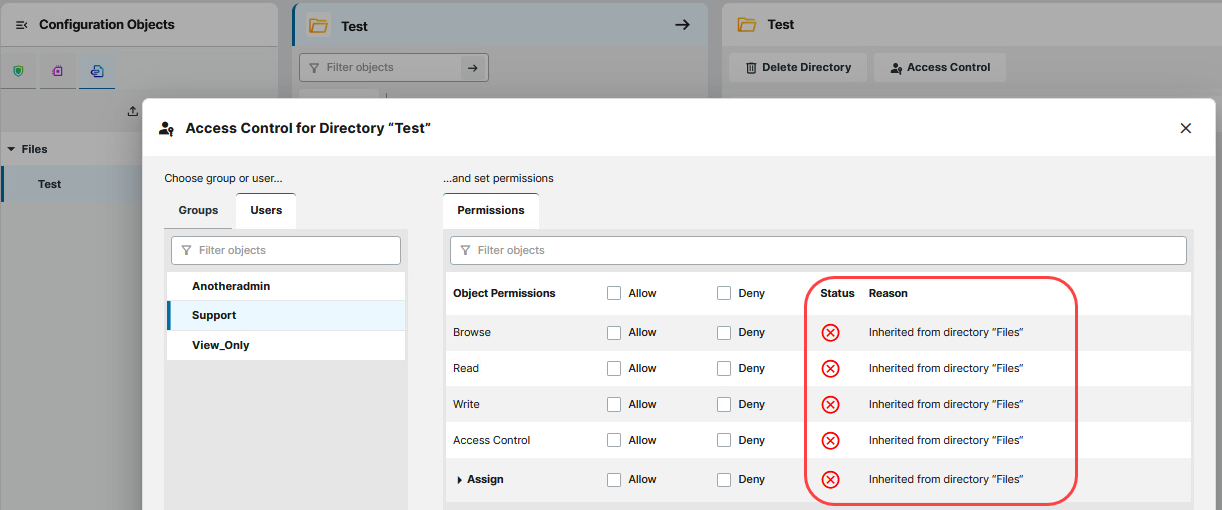The image size is (1222, 510).
Task: Close the Access Control dialog
Action: pyautogui.click(x=1186, y=128)
